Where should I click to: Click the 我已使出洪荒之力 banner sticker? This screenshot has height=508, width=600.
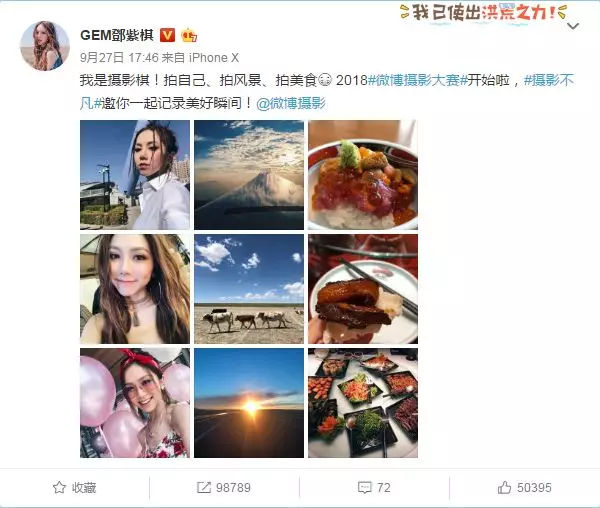pos(484,13)
